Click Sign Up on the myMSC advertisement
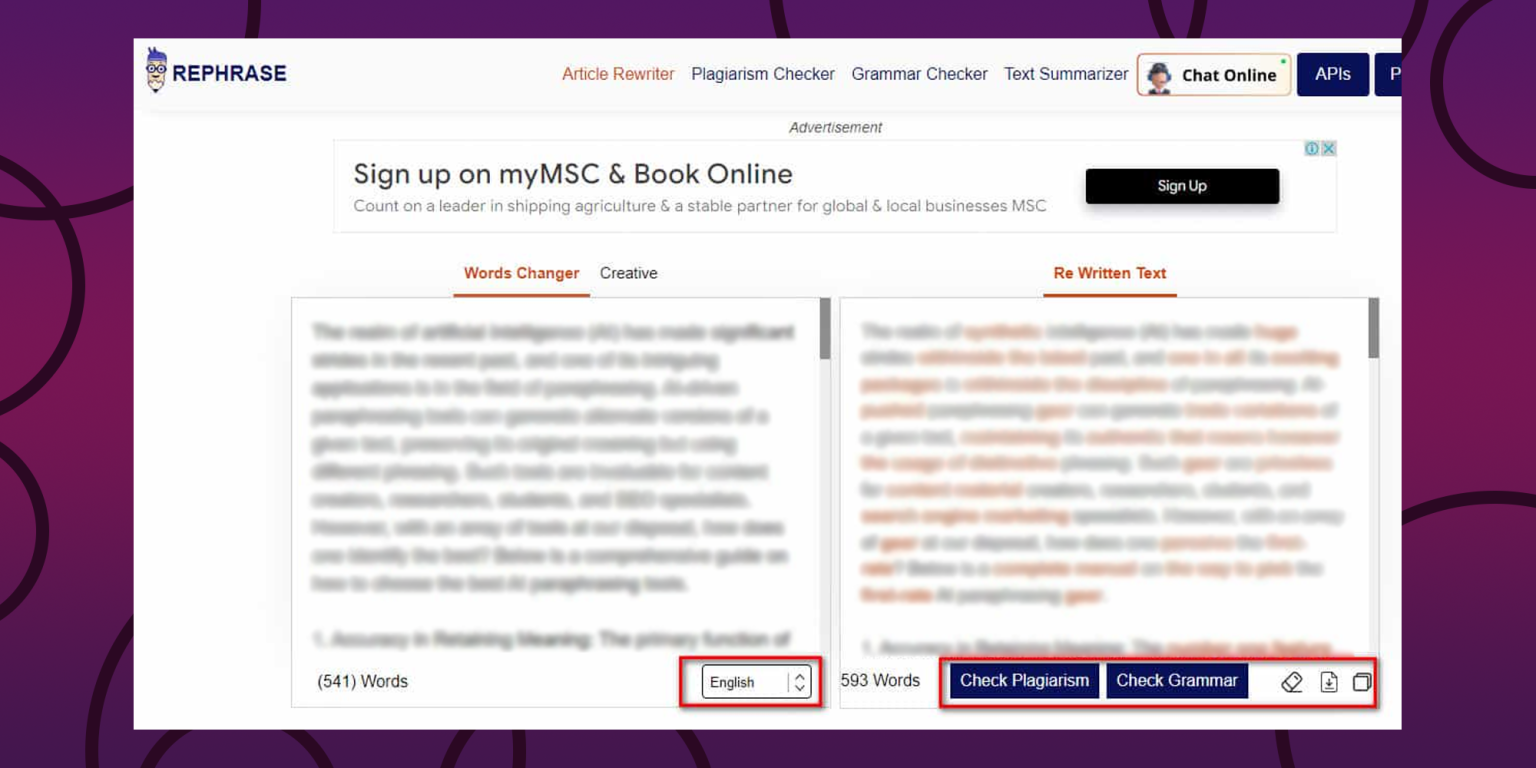 coord(1181,185)
